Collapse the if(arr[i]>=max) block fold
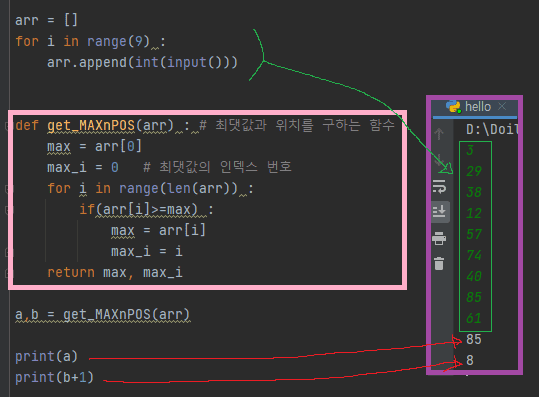 [8, 210]
